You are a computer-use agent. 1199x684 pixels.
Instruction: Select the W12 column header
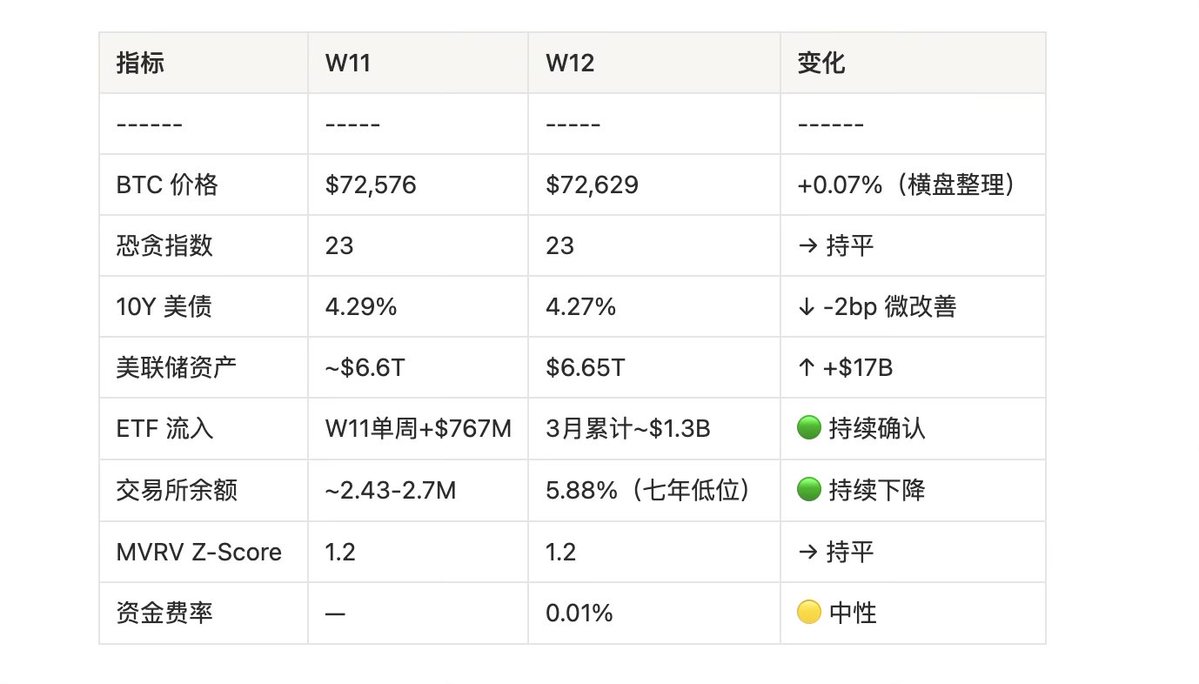pyautogui.click(x=570, y=63)
